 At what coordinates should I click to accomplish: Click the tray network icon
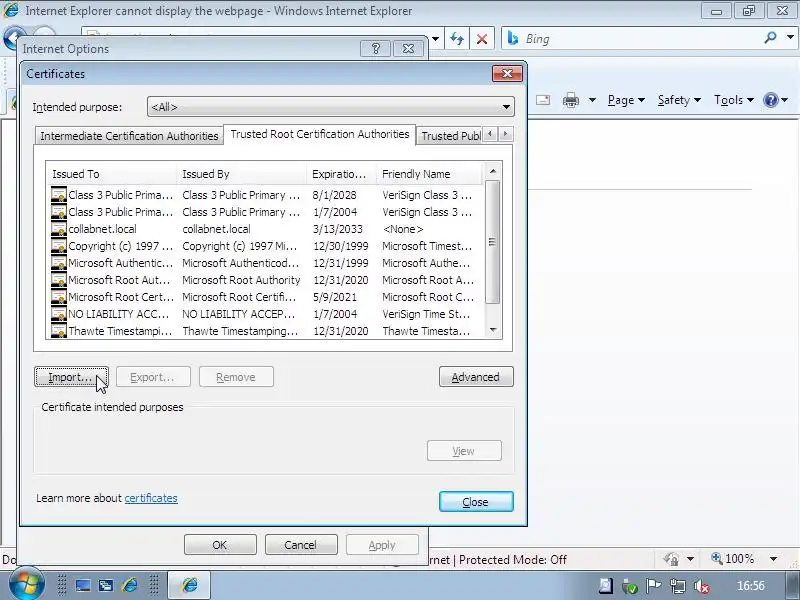(x=678, y=586)
